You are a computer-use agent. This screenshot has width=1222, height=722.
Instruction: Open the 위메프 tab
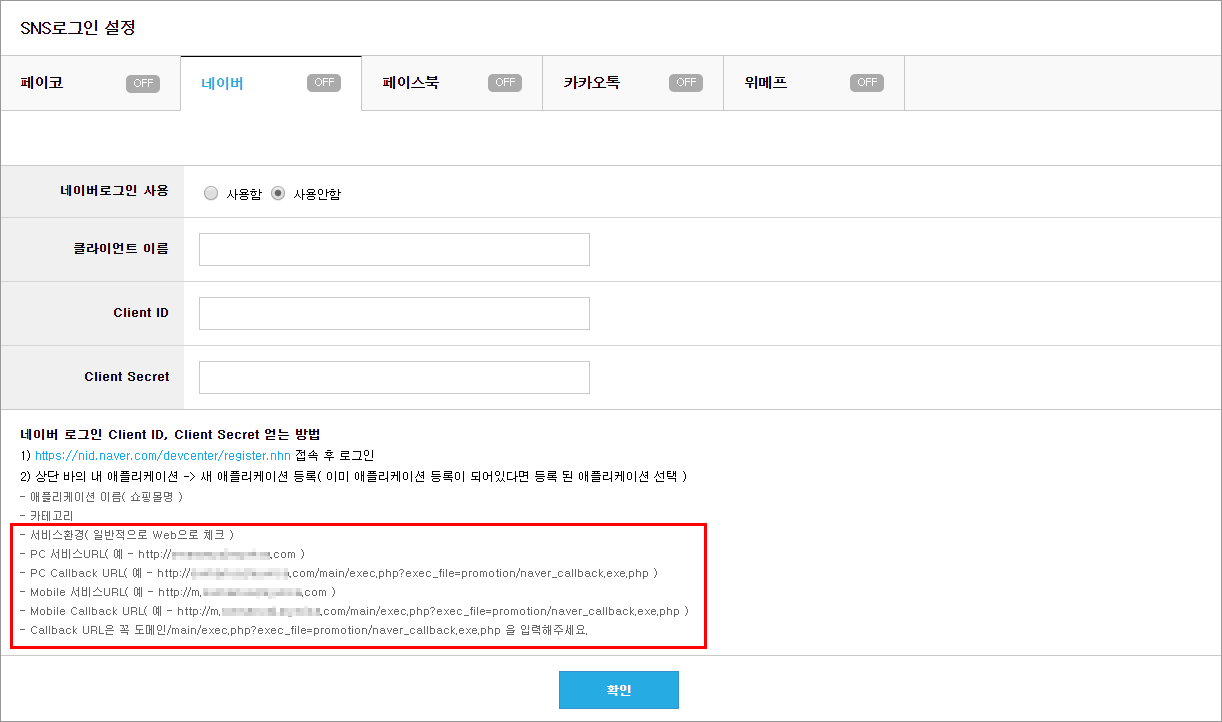(765, 83)
